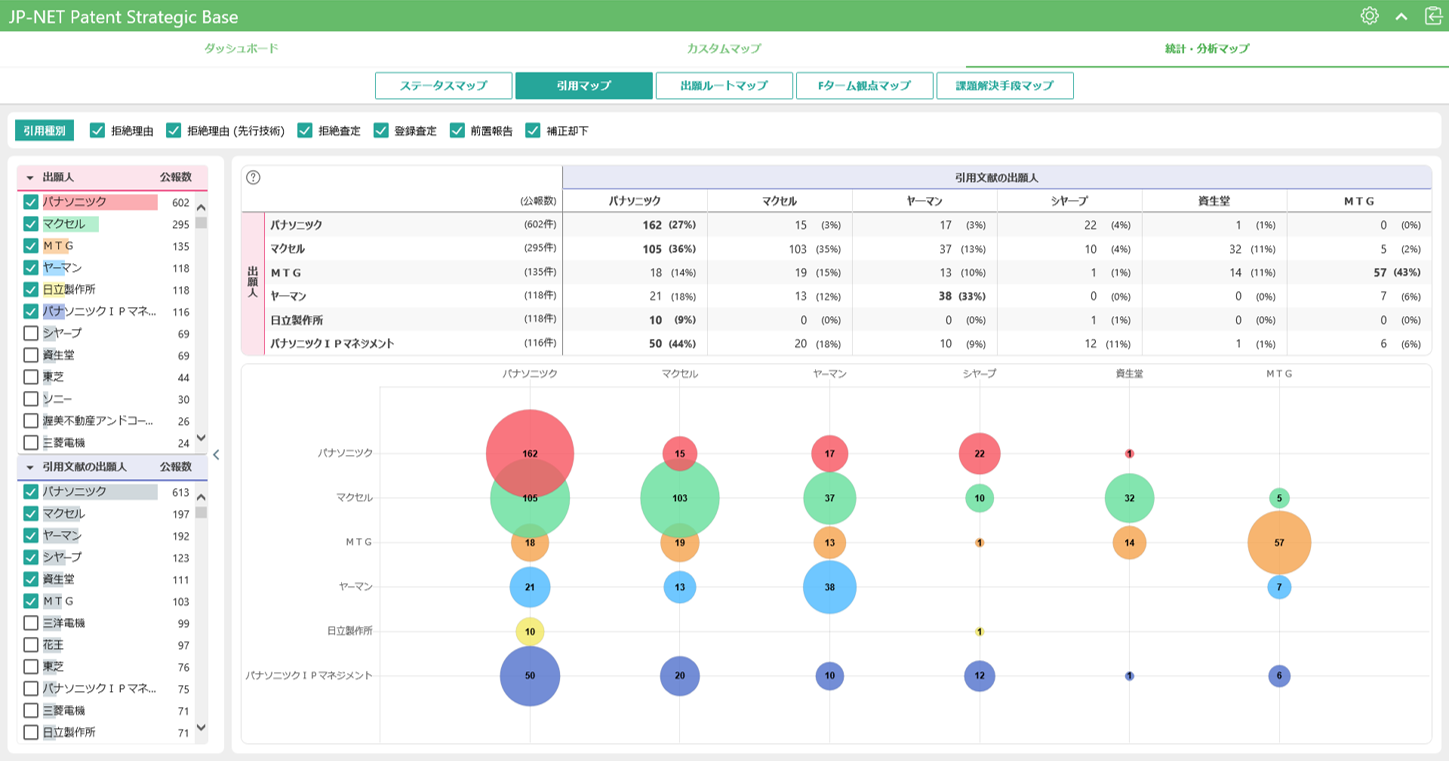Click the up arrow of the 引用文献の出願人 list scrollbar
1449x761 pixels.
[x=201, y=497]
